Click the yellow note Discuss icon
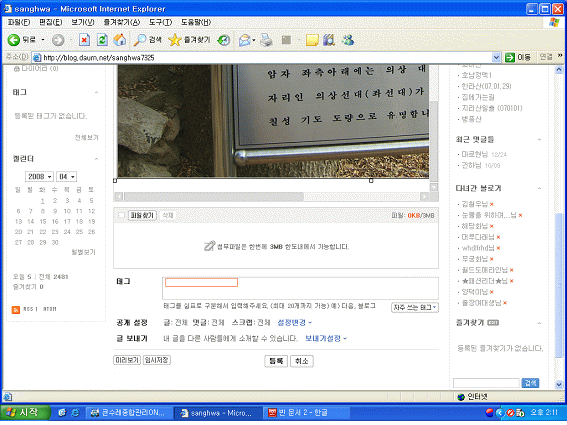This screenshot has height=425, width=567. 312,40
